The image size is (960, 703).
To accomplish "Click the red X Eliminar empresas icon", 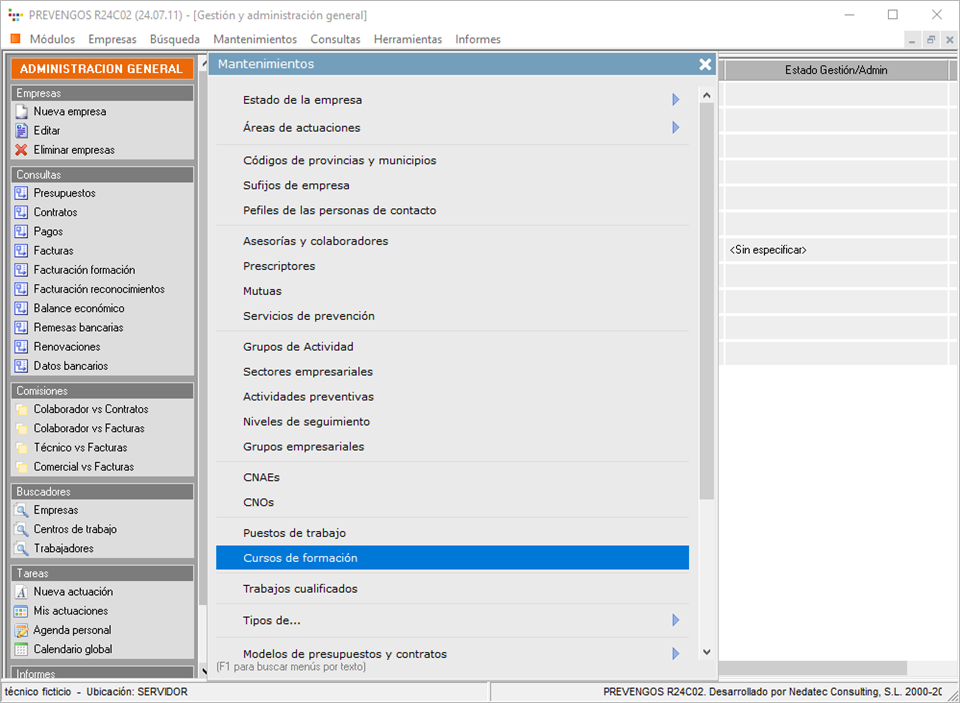I will click(21, 150).
